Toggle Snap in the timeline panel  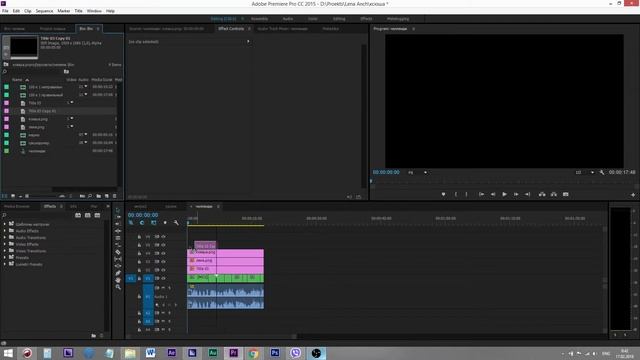coord(142,223)
